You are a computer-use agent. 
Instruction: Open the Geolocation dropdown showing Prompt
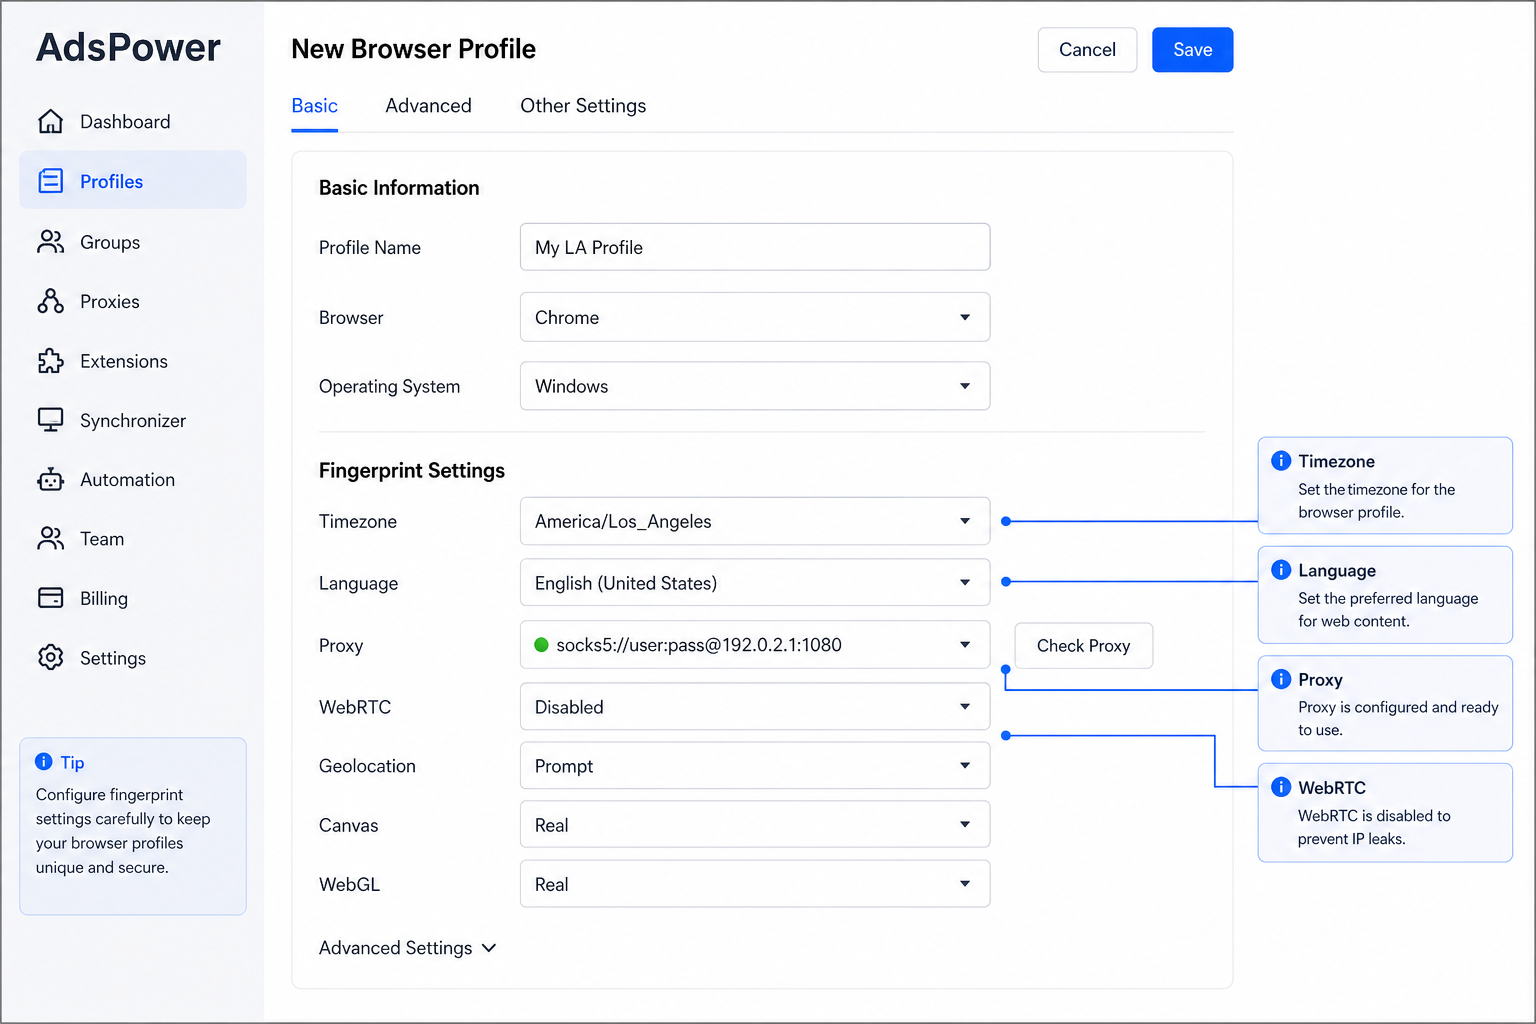(x=755, y=766)
